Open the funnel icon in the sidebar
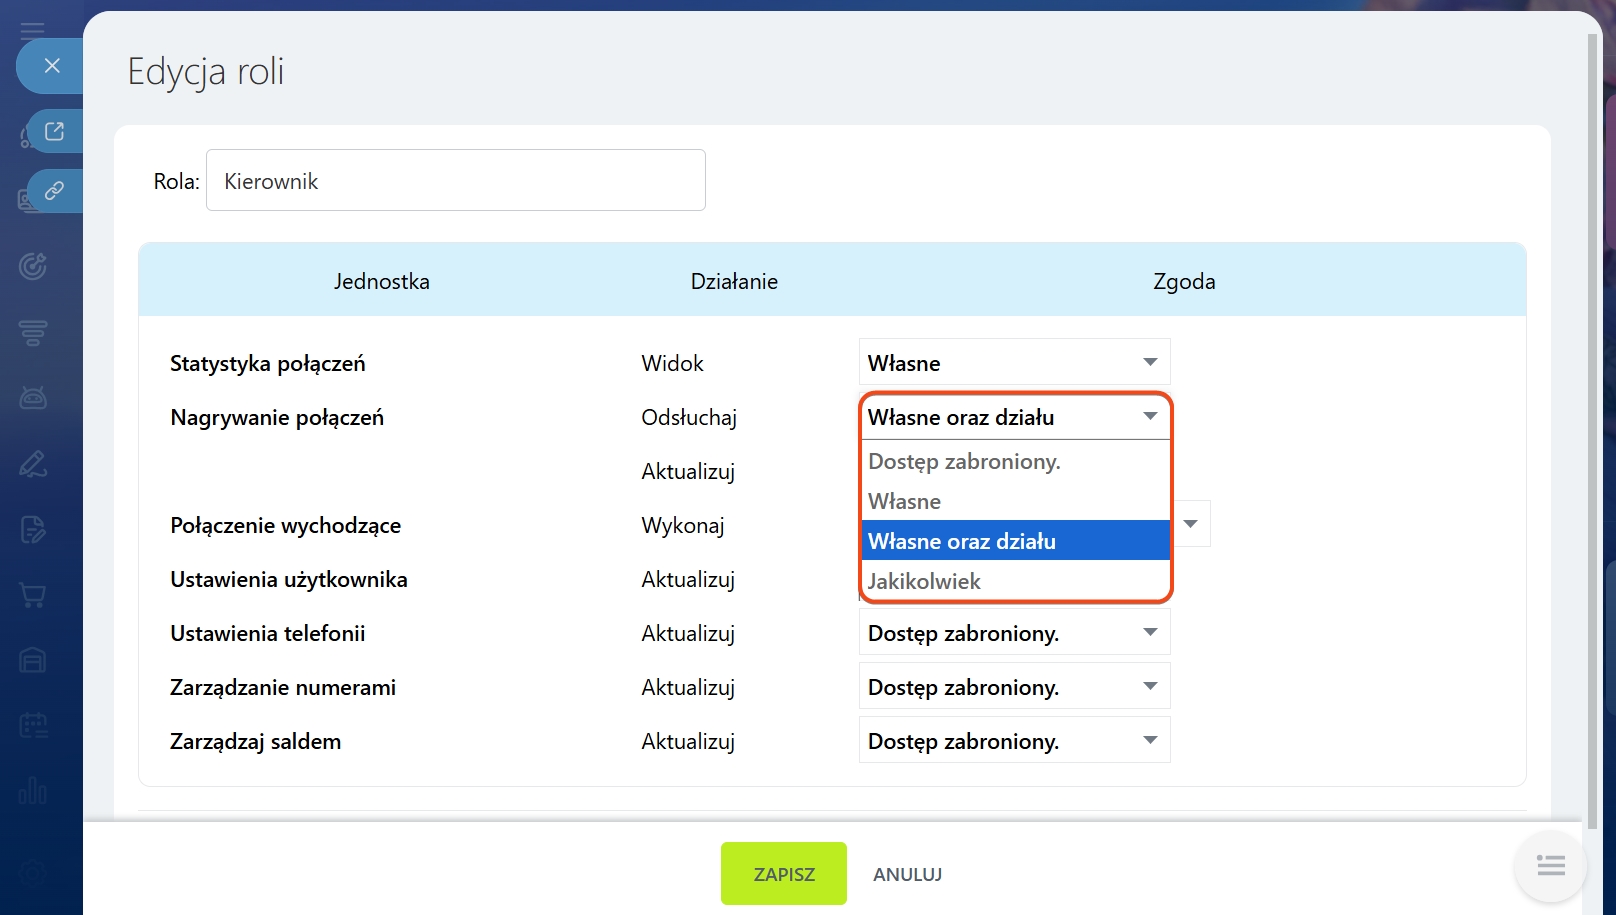This screenshot has height=915, width=1616. pos(33,332)
